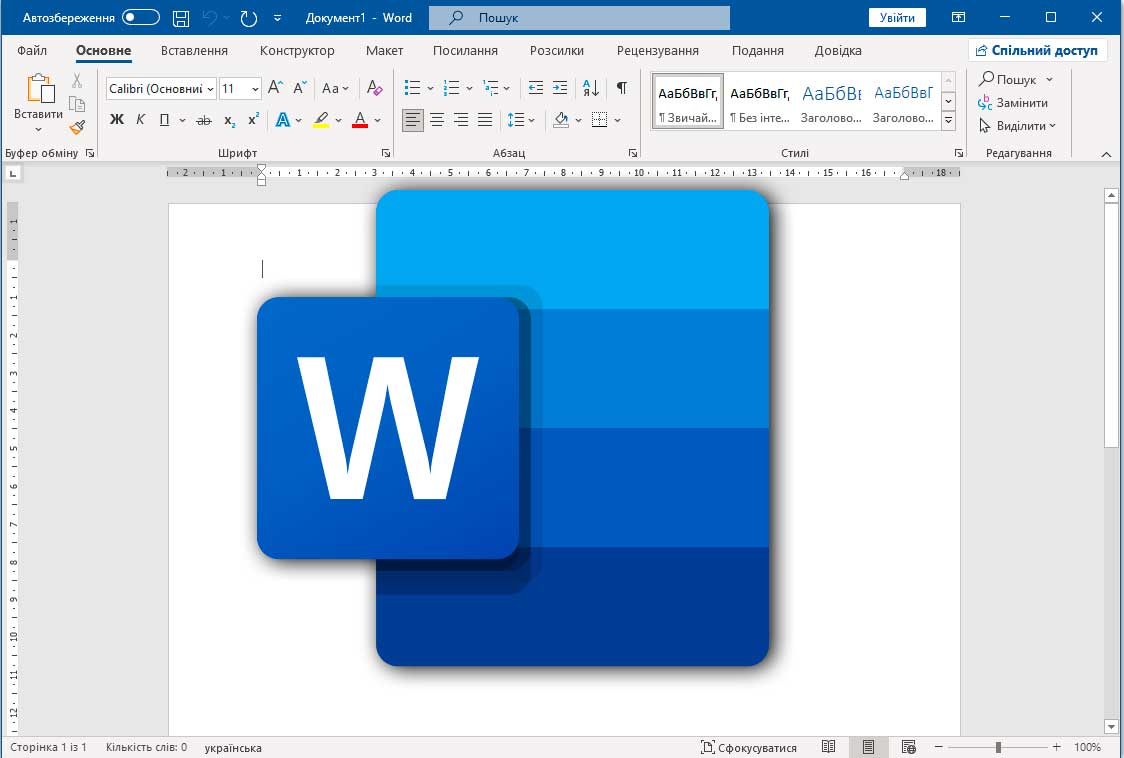Click the Save icon in title bar
Screen dimensions: 1124x758
181,18
